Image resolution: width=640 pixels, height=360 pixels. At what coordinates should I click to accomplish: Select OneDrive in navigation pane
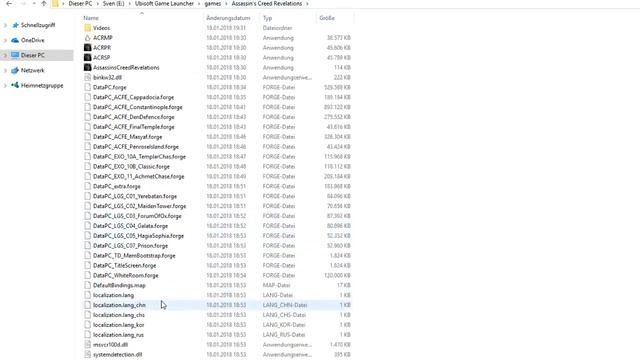pos(33,40)
